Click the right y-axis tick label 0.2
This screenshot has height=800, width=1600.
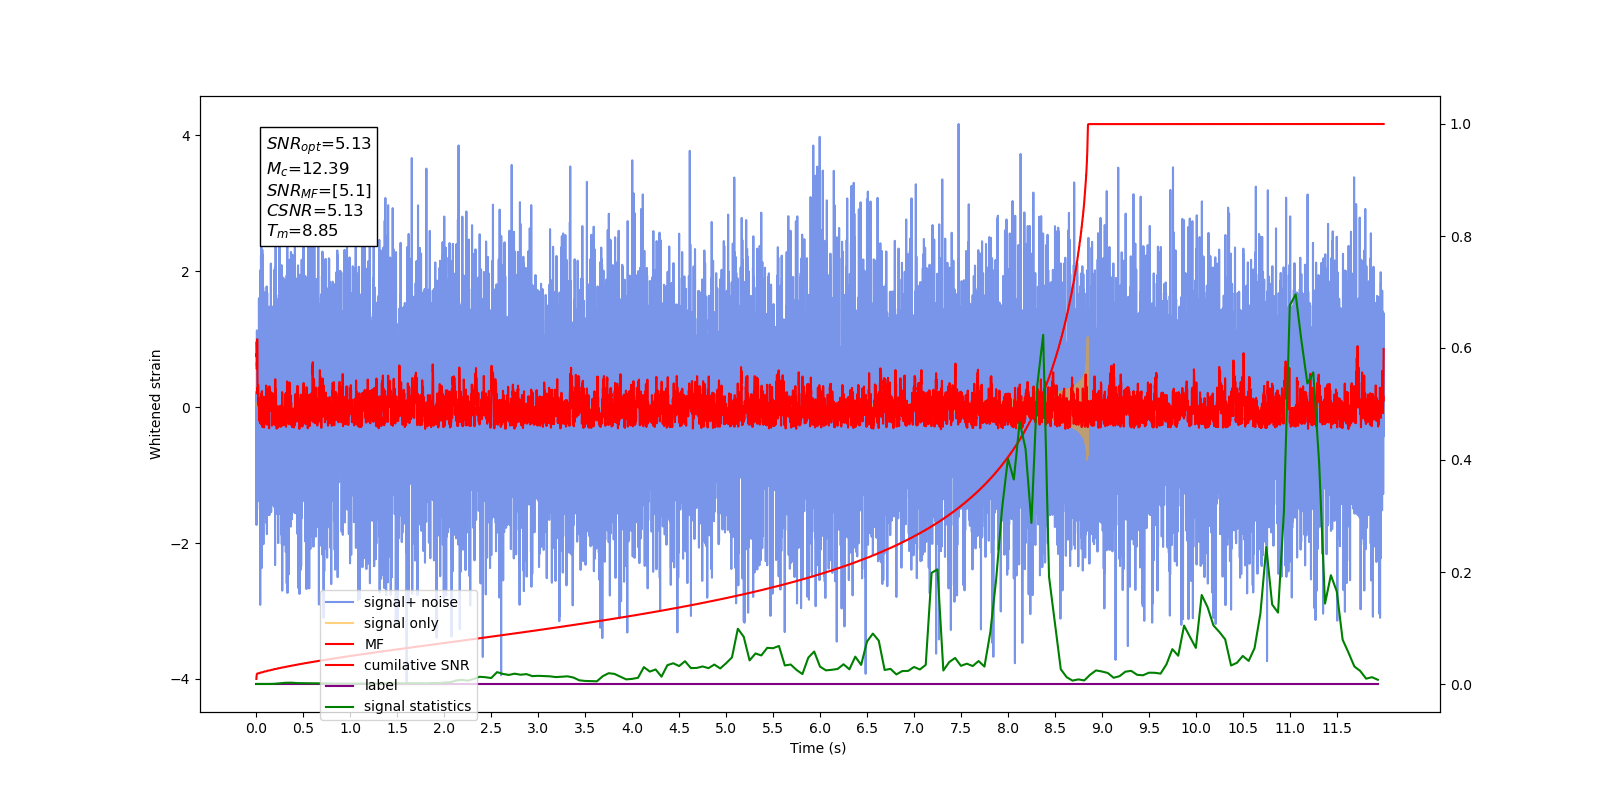click(1461, 573)
